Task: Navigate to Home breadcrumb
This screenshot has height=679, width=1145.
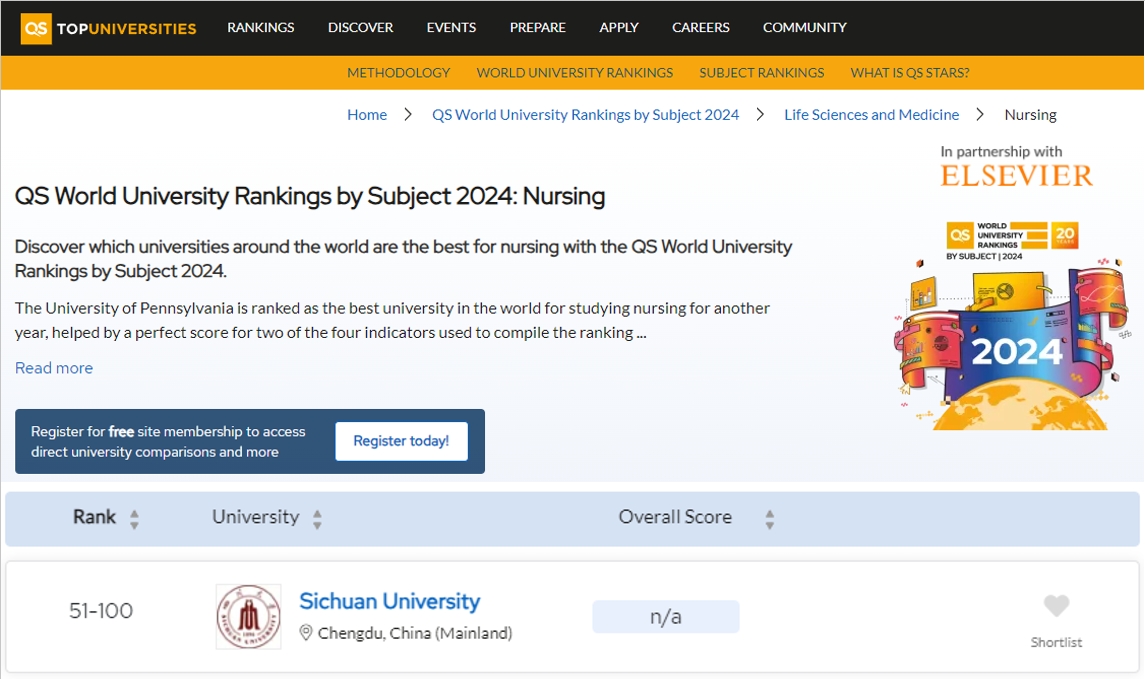Action: [x=367, y=115]
